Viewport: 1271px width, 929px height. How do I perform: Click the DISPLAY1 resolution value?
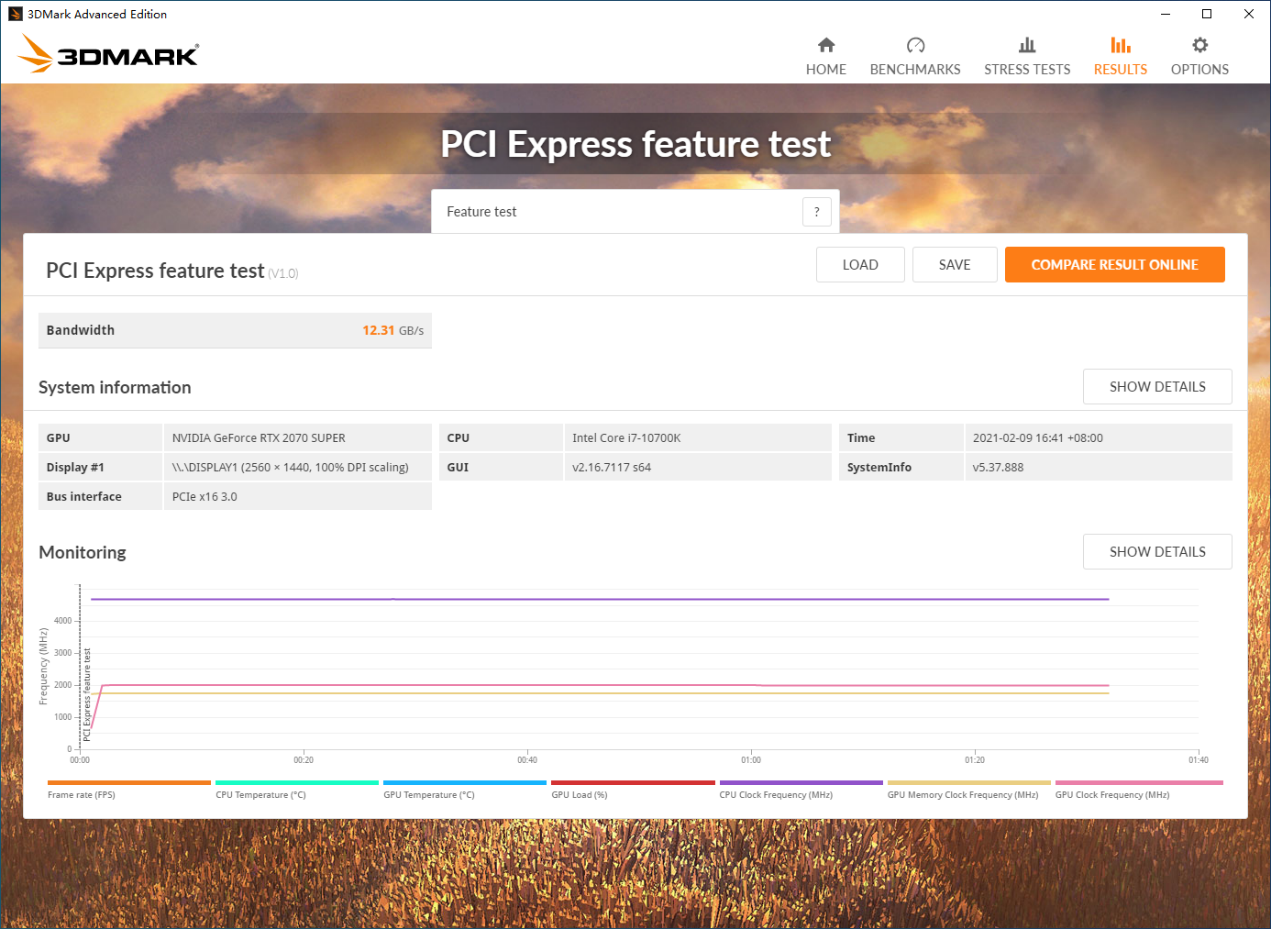(290, 467)
